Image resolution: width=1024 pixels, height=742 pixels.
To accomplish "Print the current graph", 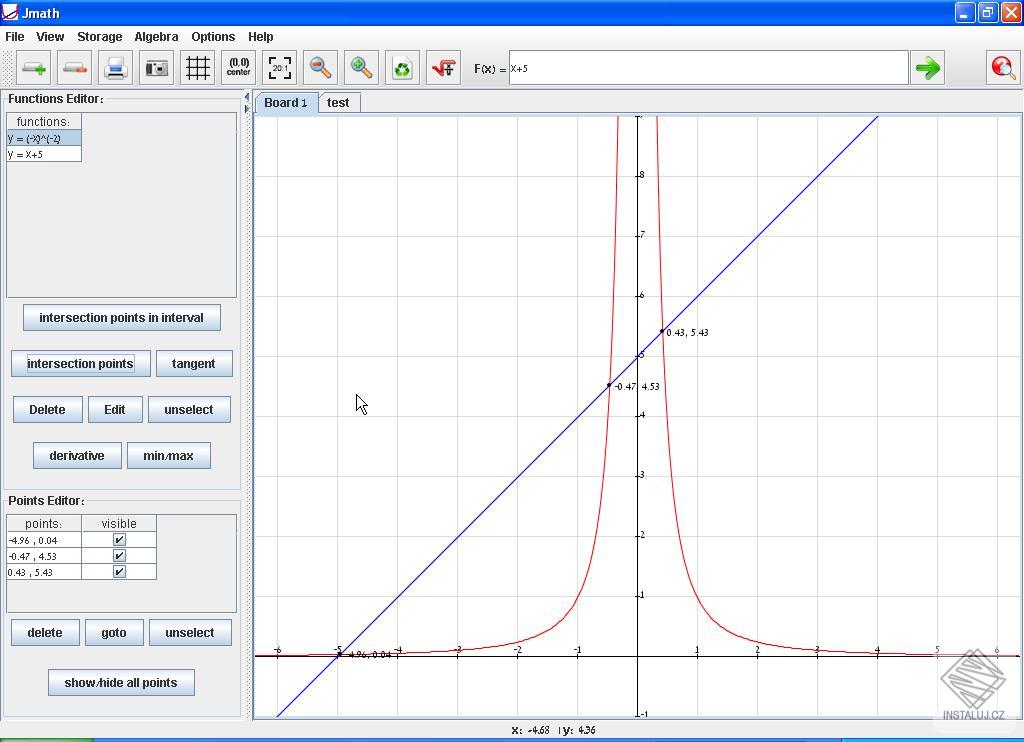I will (x=115, y=67).
